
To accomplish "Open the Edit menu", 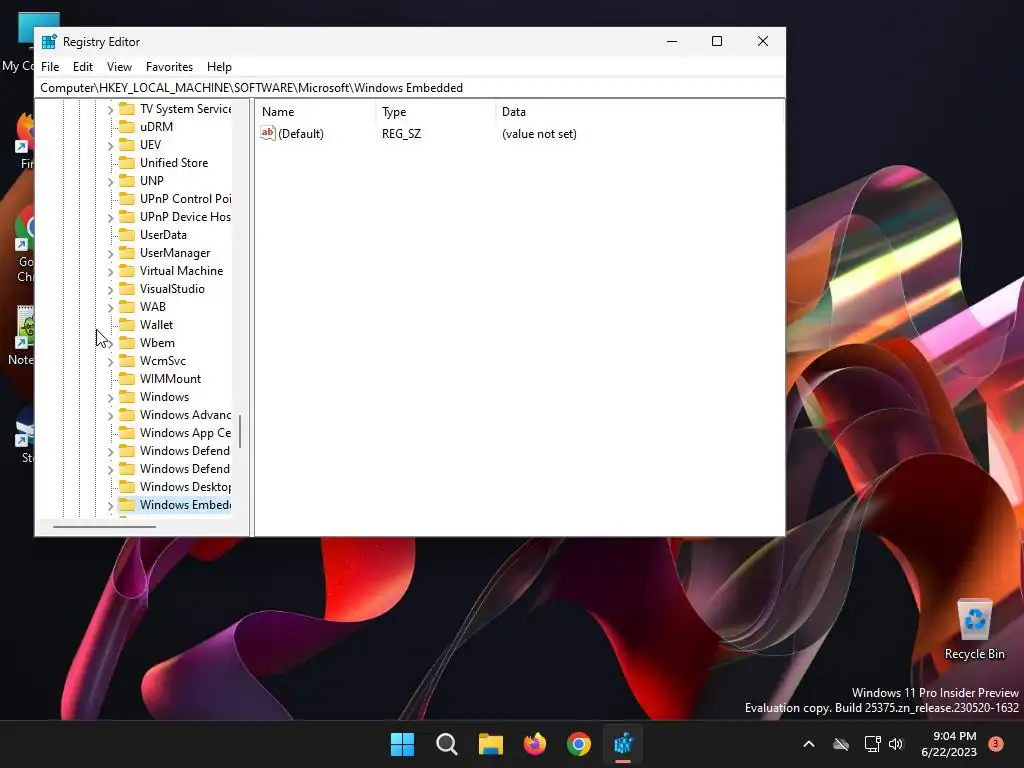I will [82, 67].
